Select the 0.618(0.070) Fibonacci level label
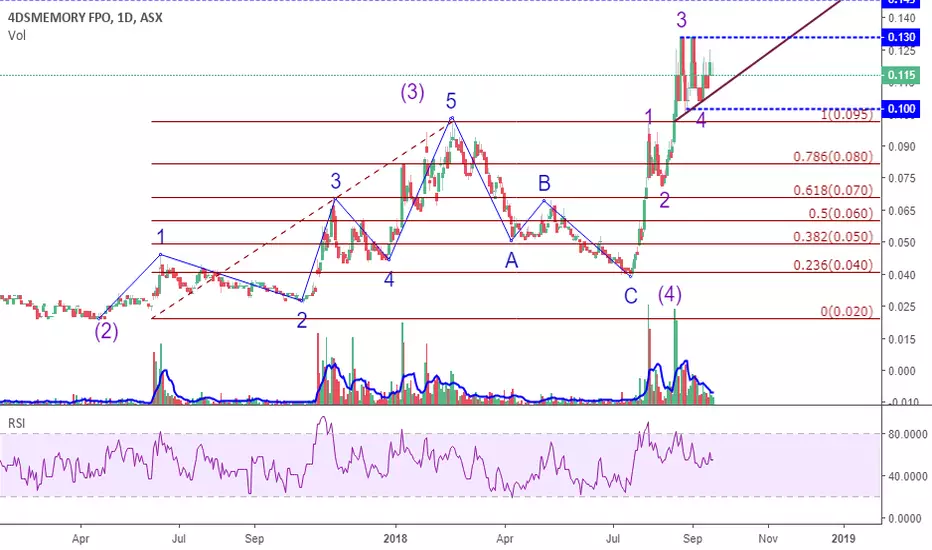This screenshot has width=932, height=550. point(833,191)
